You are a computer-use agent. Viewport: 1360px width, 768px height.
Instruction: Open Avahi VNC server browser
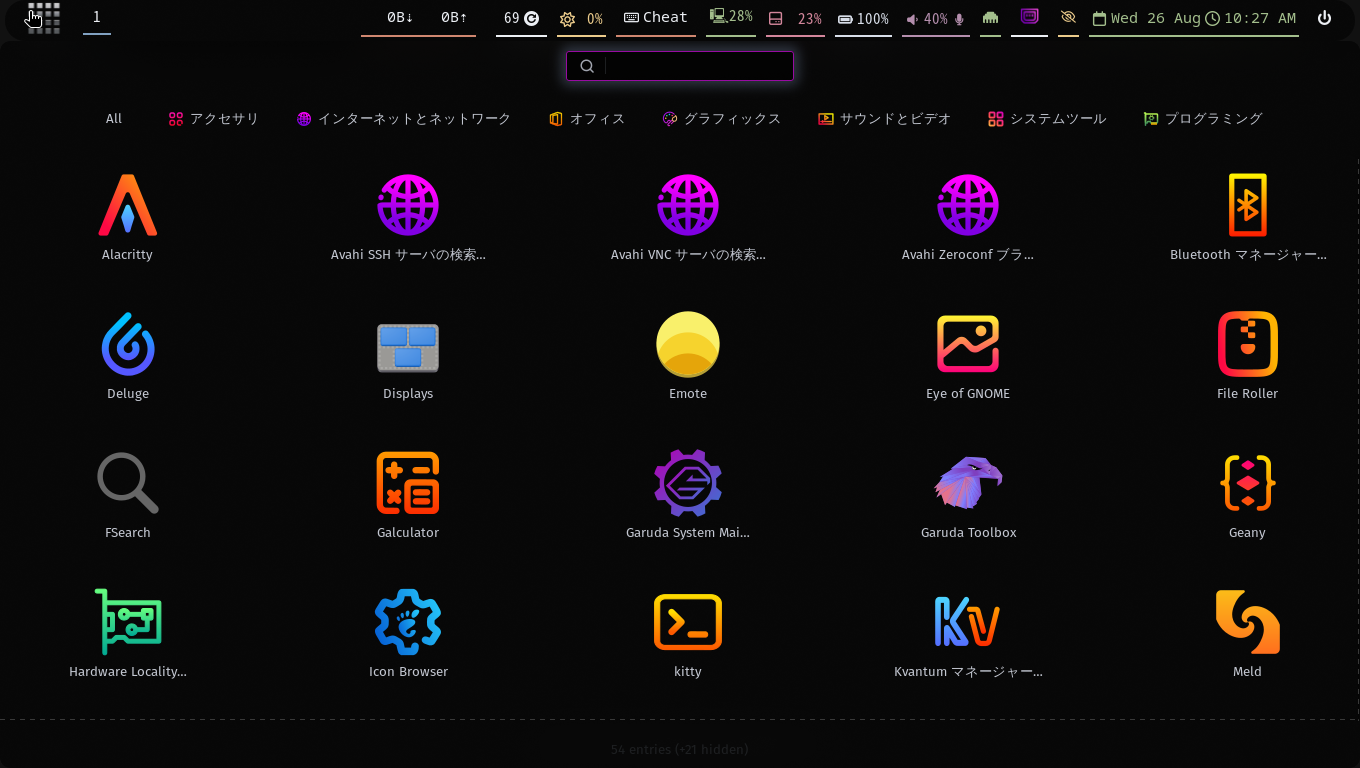[x=688, y=218]
